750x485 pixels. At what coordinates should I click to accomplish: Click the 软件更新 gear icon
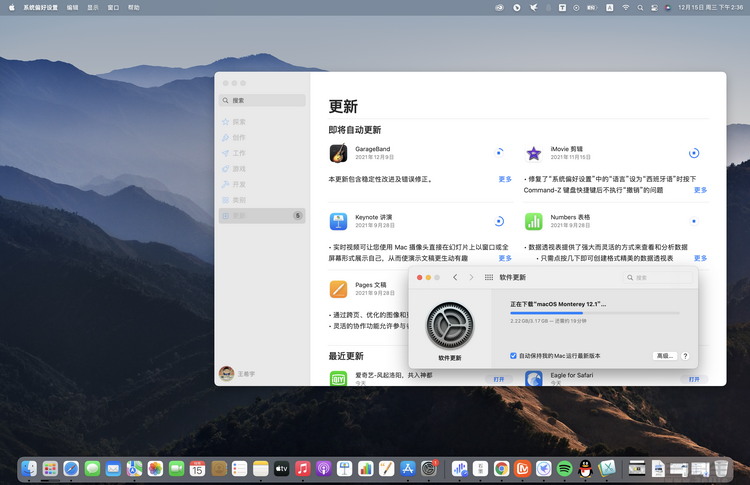point(450,326)
